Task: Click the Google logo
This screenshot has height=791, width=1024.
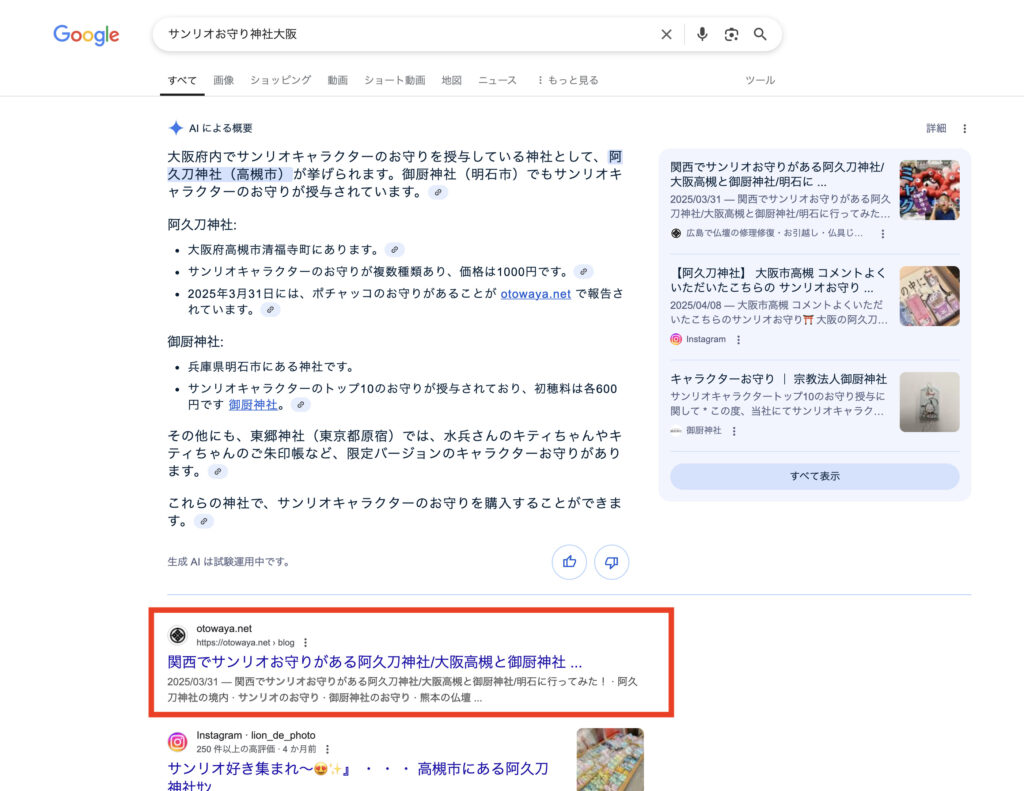Action: tap(86, 35)
